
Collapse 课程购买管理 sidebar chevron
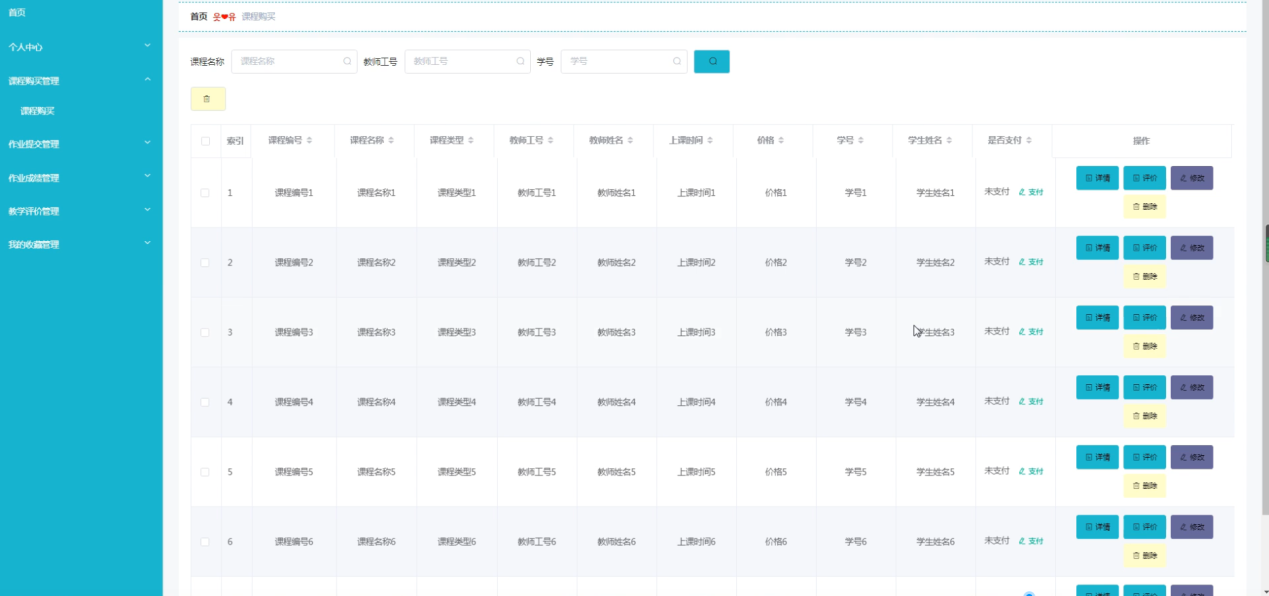tap(147, 79)
